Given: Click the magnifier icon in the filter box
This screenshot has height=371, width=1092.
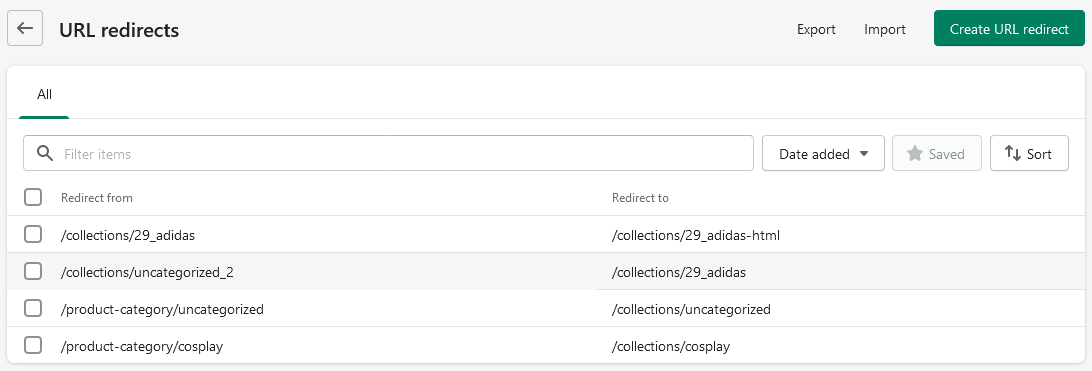Looking at the screenshot, I should coord(45,153).
